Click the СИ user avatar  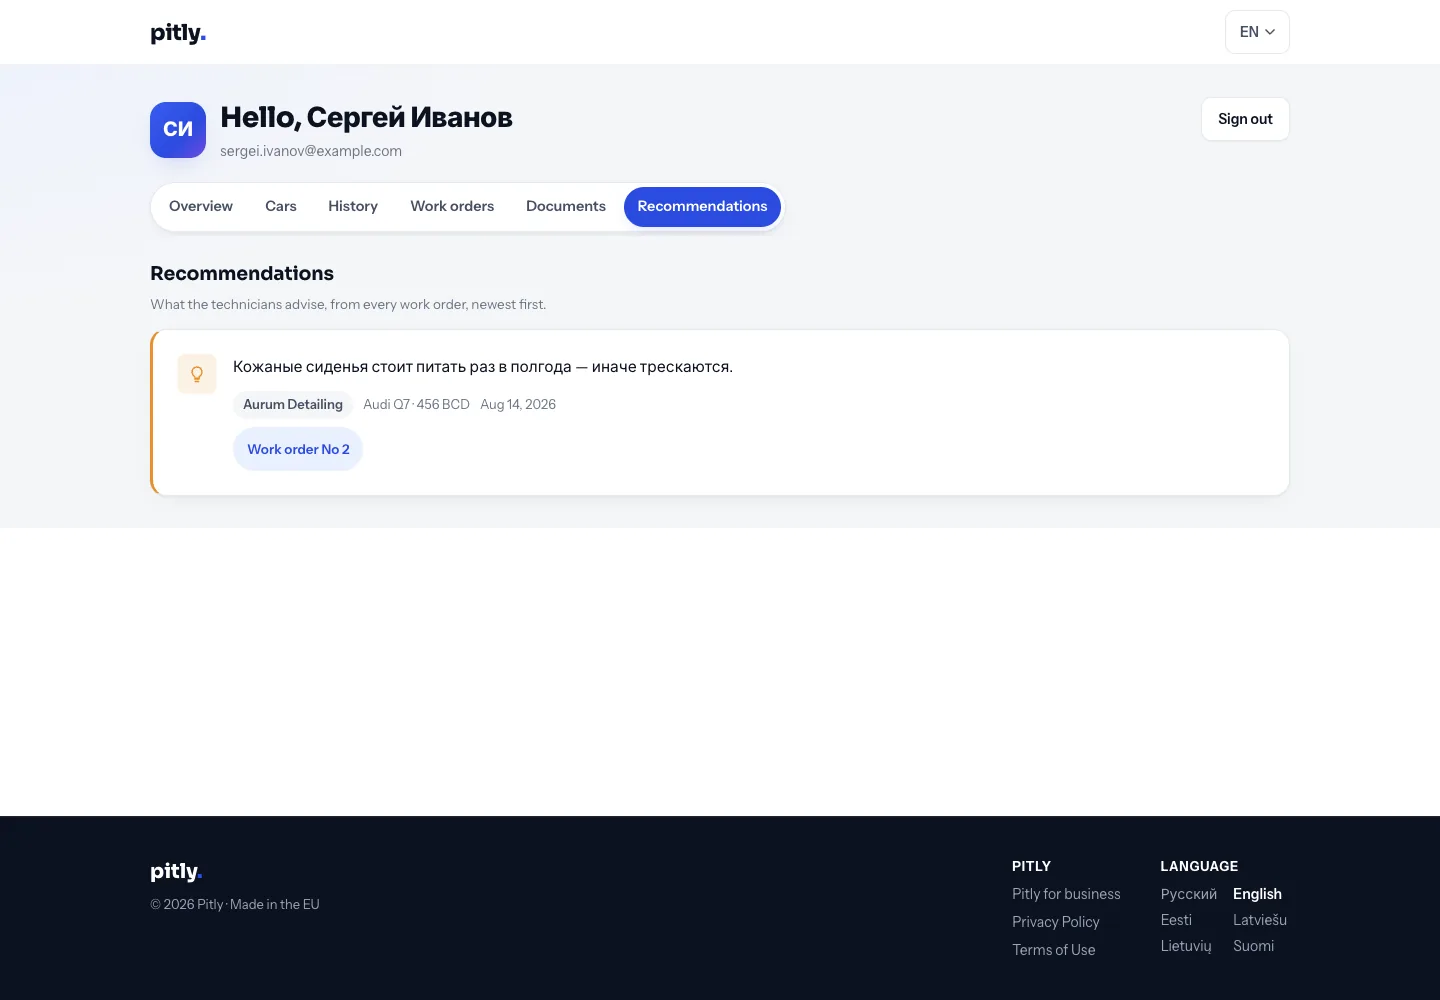pos(178,130)
